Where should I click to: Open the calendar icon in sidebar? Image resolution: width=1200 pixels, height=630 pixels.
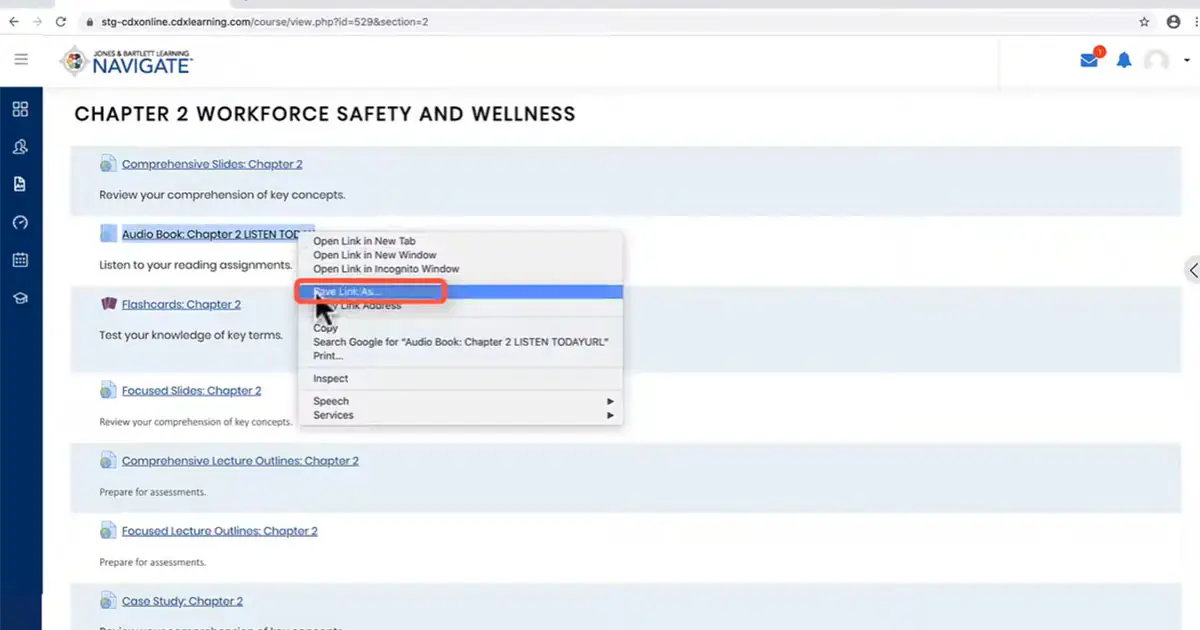20,260
